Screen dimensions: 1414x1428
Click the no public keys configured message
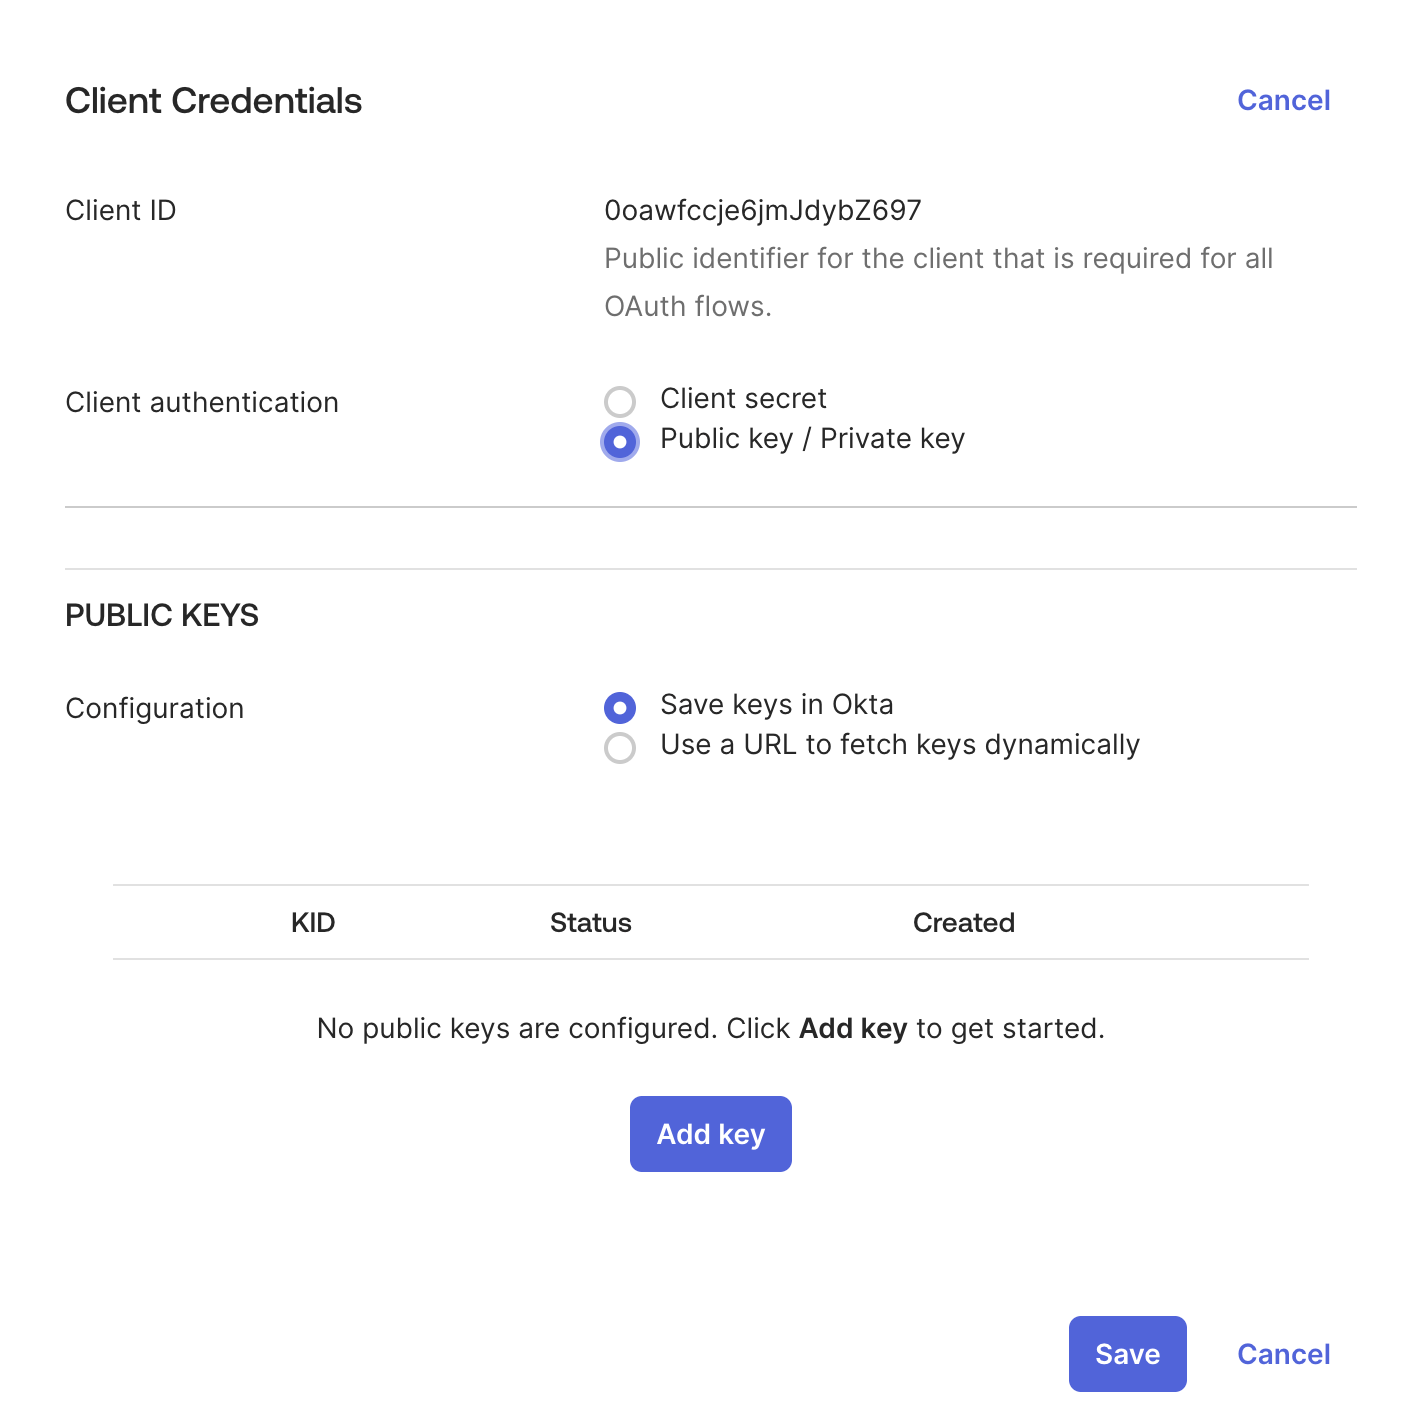click(x=710, y=1028)
